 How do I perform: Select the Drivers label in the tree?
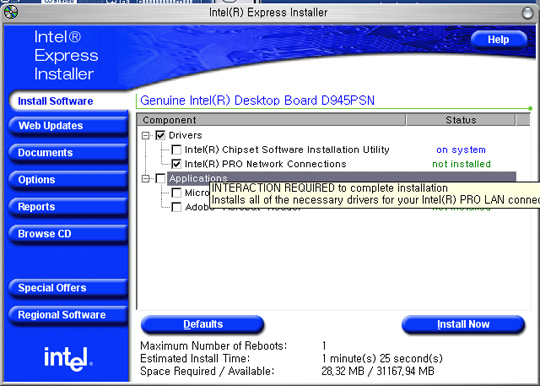pyautogui.click(x=185, y=135)
